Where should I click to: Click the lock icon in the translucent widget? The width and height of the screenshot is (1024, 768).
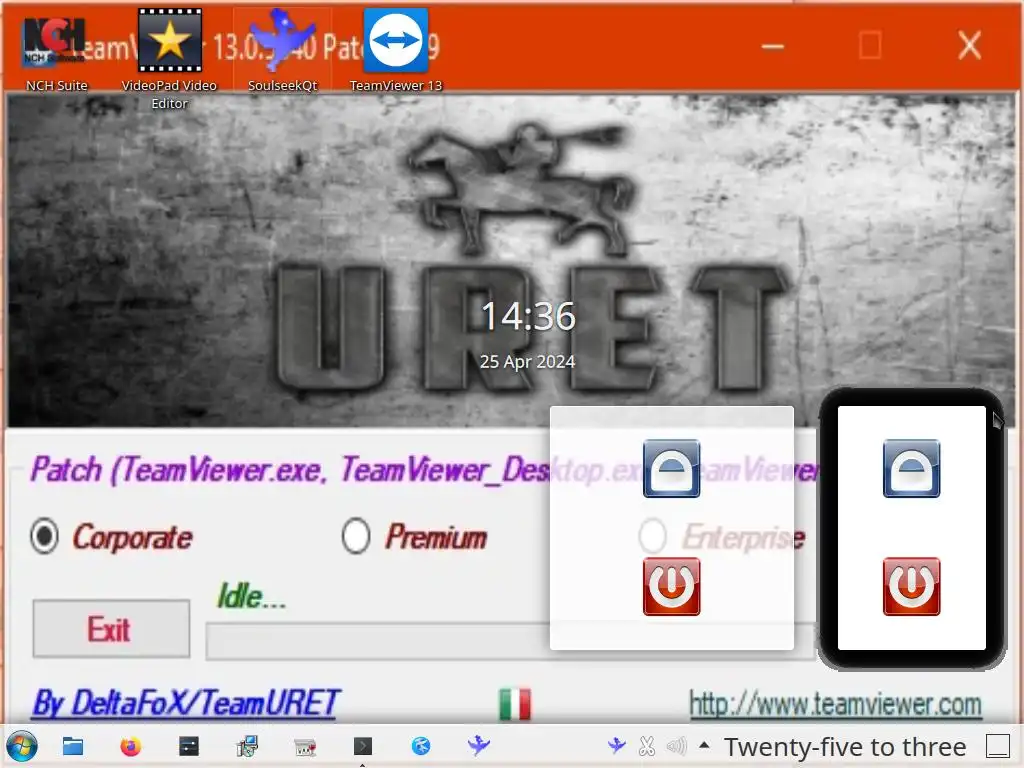(671, 468)
